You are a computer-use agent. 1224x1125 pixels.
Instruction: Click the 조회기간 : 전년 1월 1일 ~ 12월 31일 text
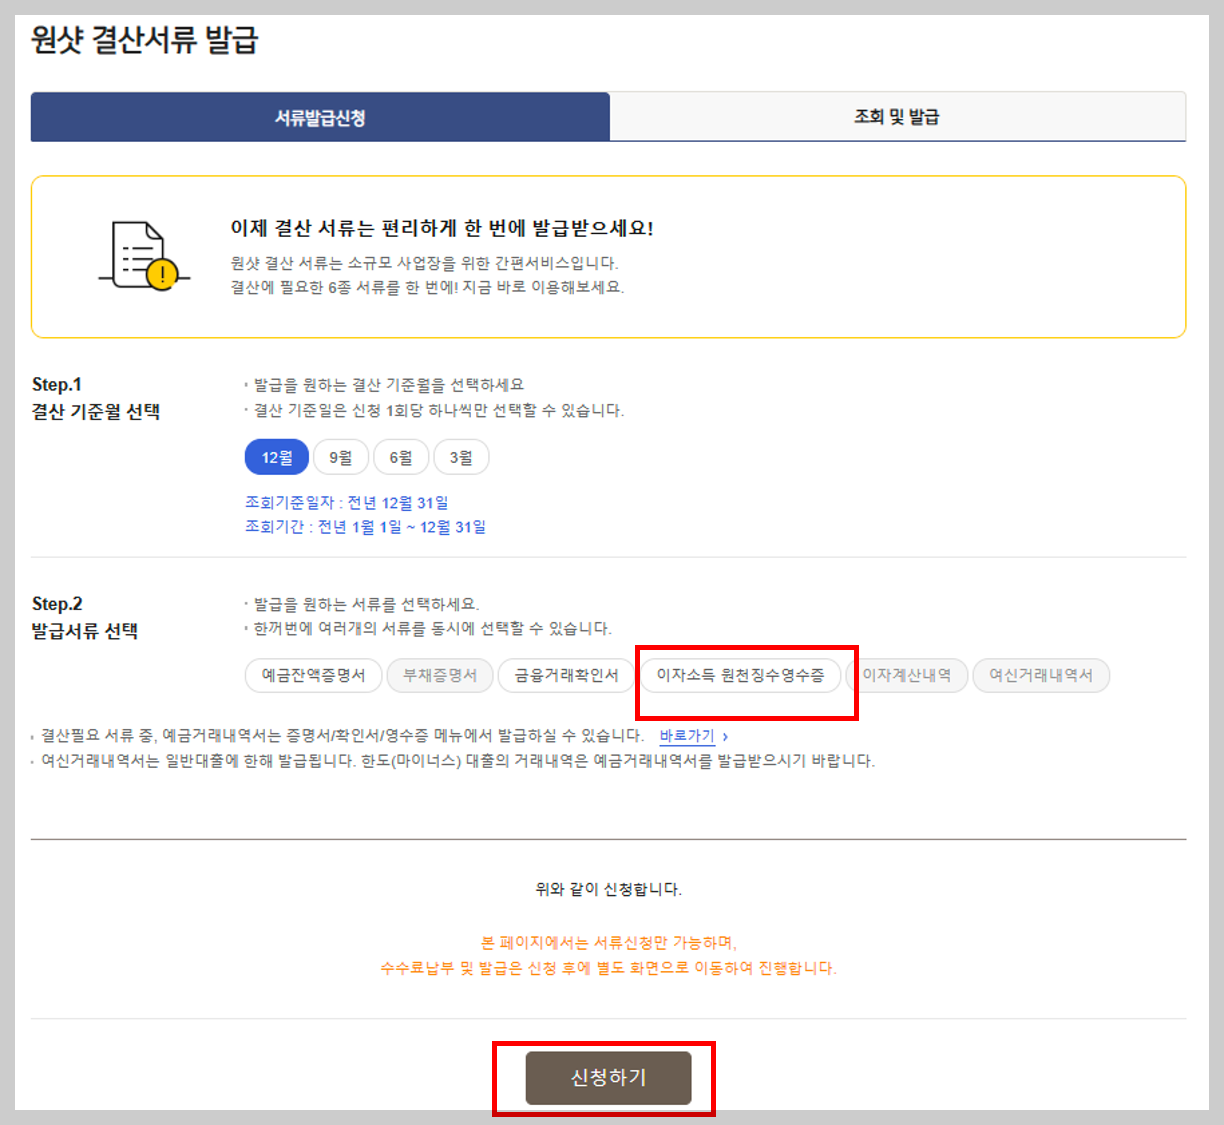click(x=365, y=526)
